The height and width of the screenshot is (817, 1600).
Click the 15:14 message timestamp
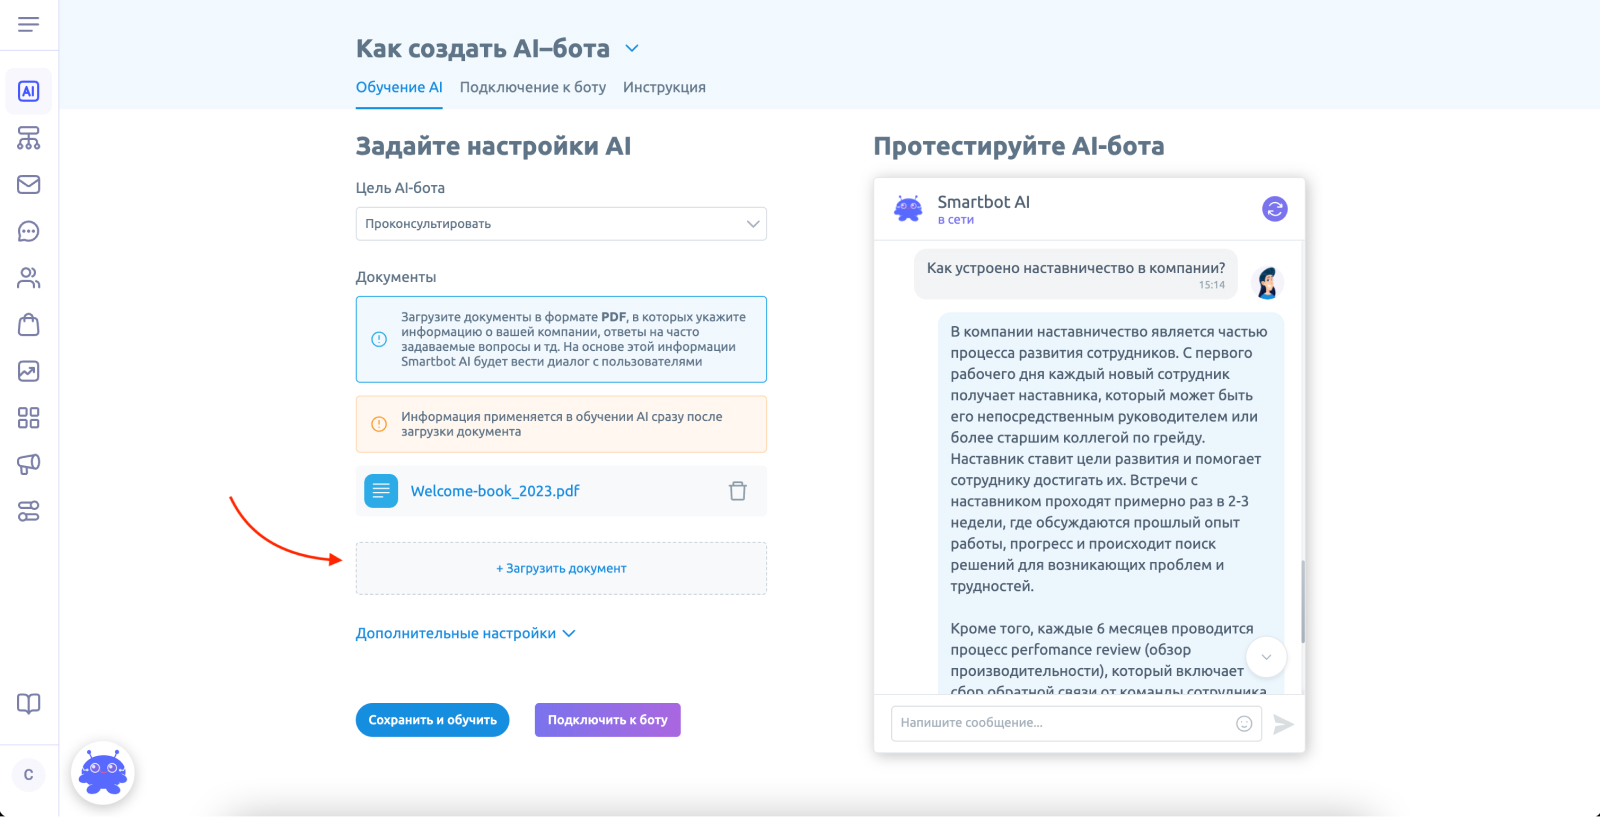tap(1212, 285)
